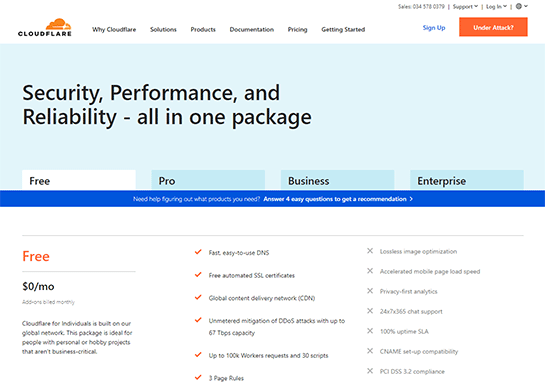Switch to the Pro plan tab
This screenshot has height=387, width=545.
click(x=208, y=180)
